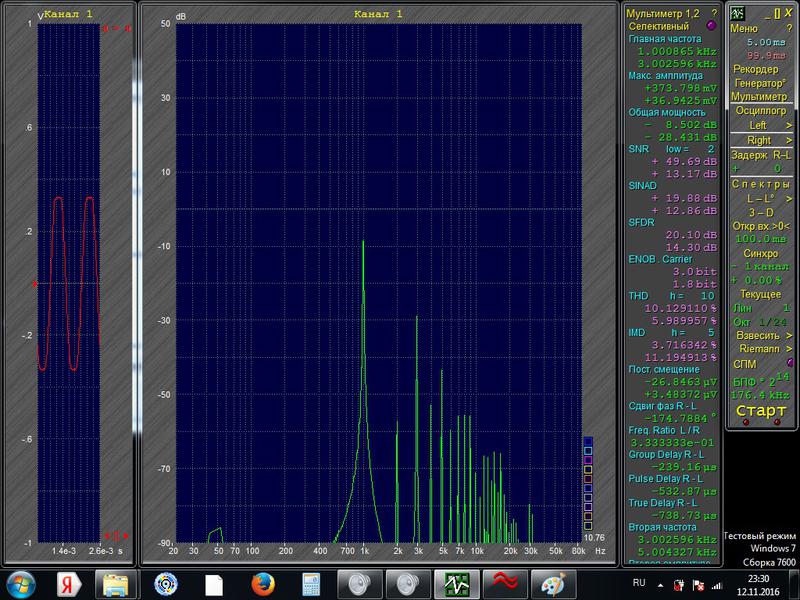Select the 3 – D spectrum mode
800x600 pixels.
click(761, 212)
